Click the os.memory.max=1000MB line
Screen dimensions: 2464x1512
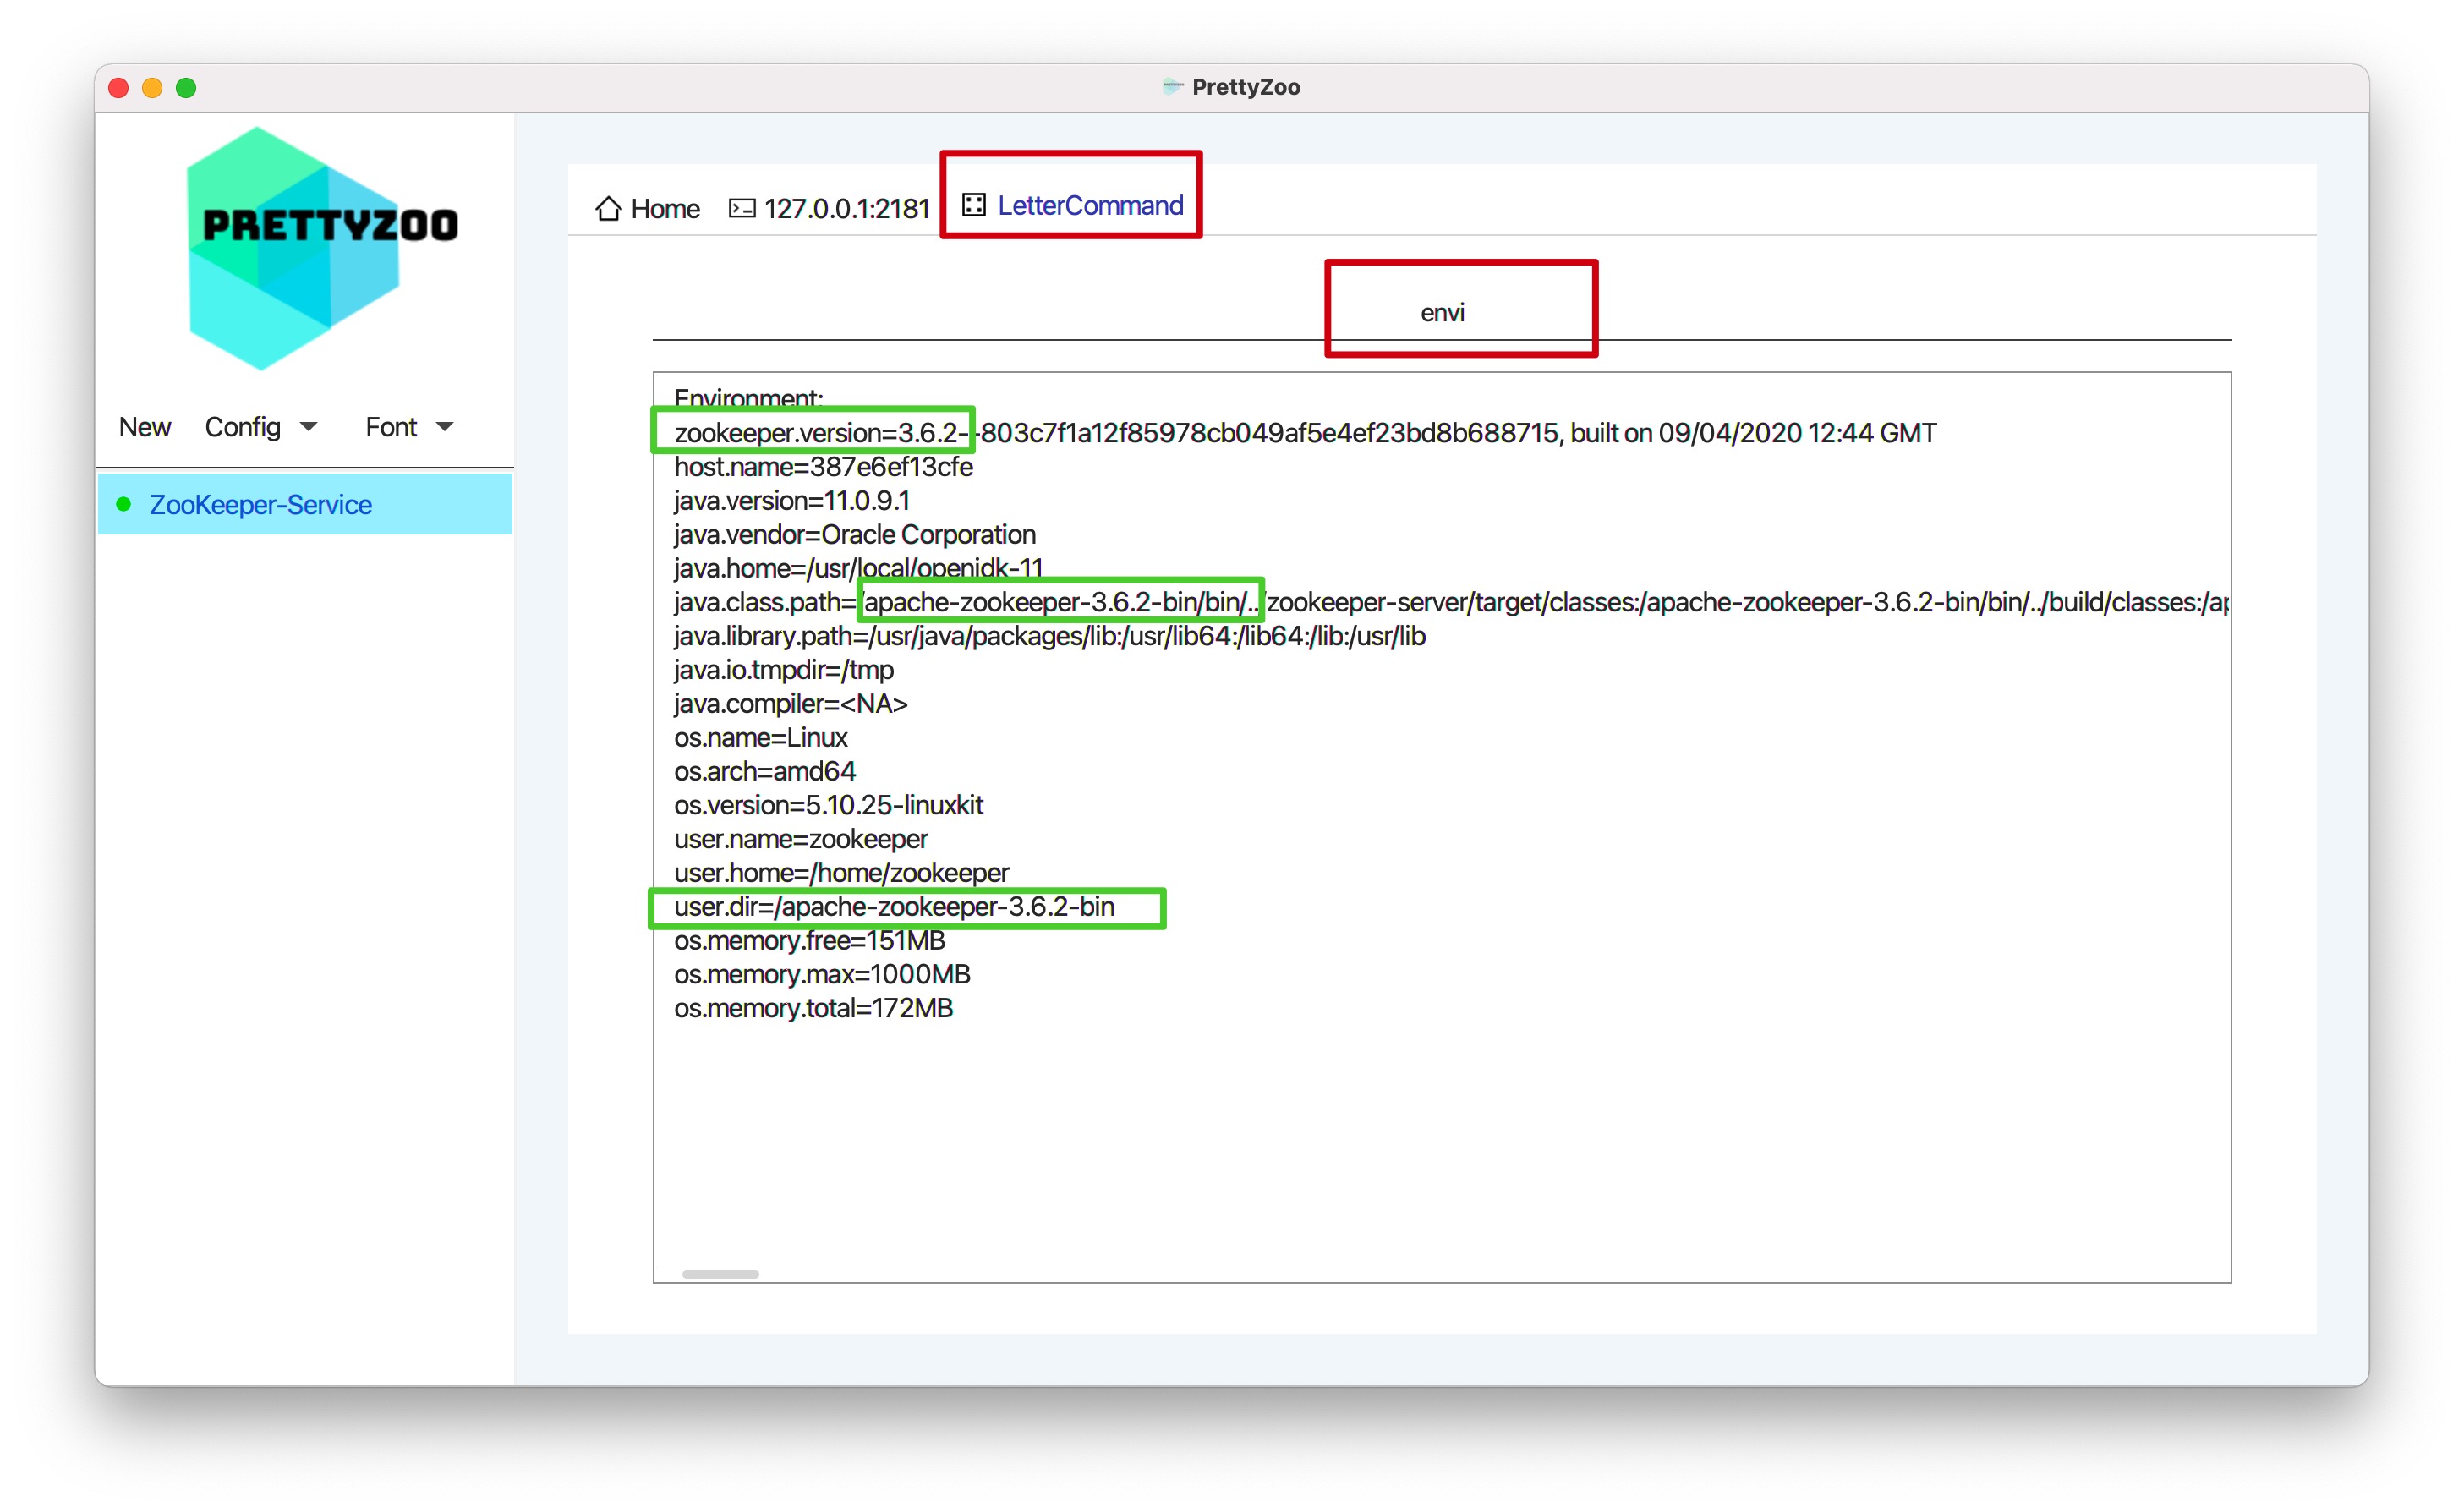coord(822,975)
